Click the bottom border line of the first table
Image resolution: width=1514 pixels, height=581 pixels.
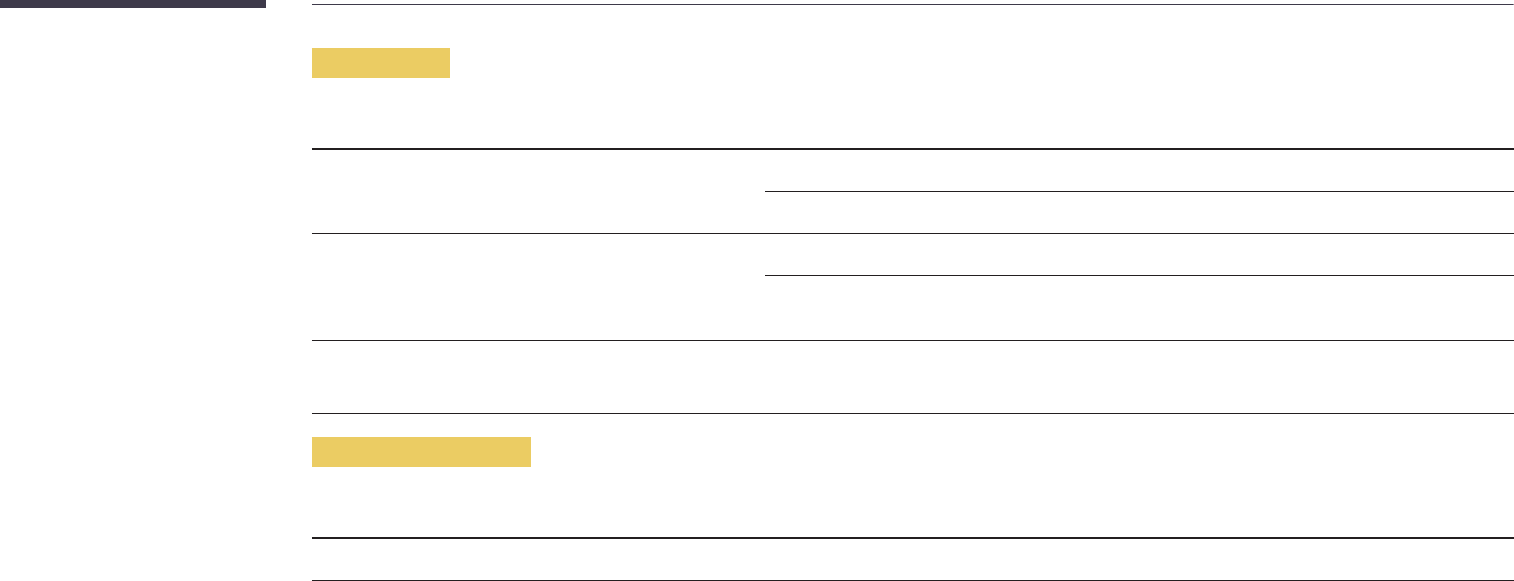click(912, 414)
